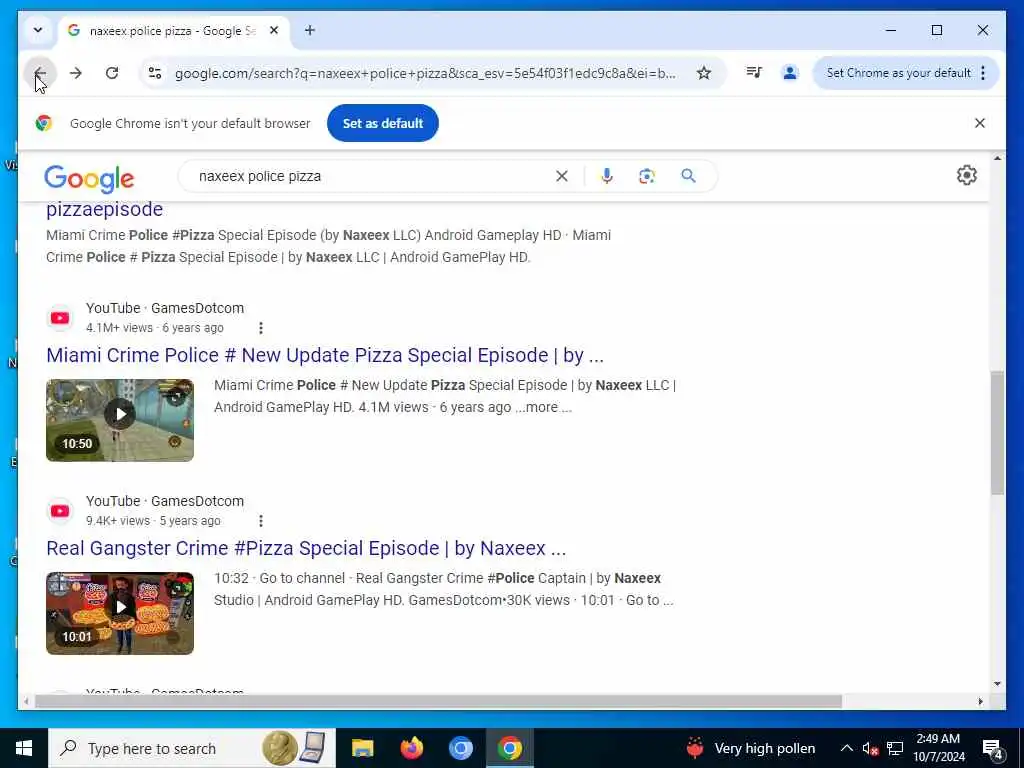Open the Chrome profile icon
Viewport: 1024px width, 768px height.
tap(790, 72)
